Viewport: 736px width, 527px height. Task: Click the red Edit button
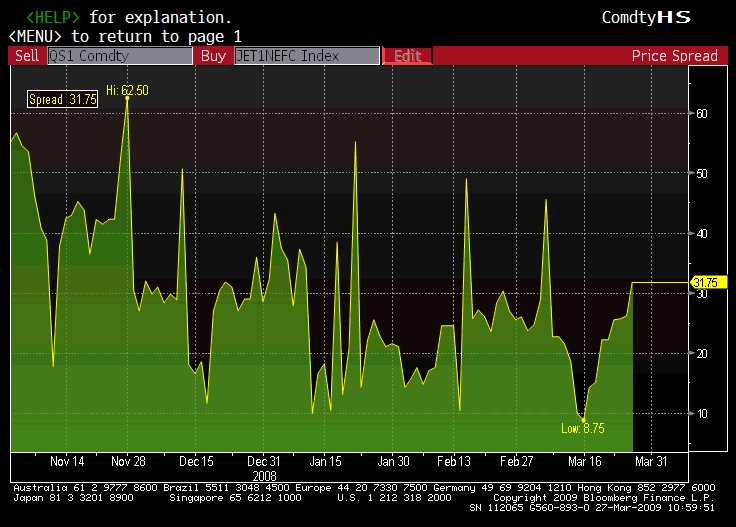click(x=407, y=56)
